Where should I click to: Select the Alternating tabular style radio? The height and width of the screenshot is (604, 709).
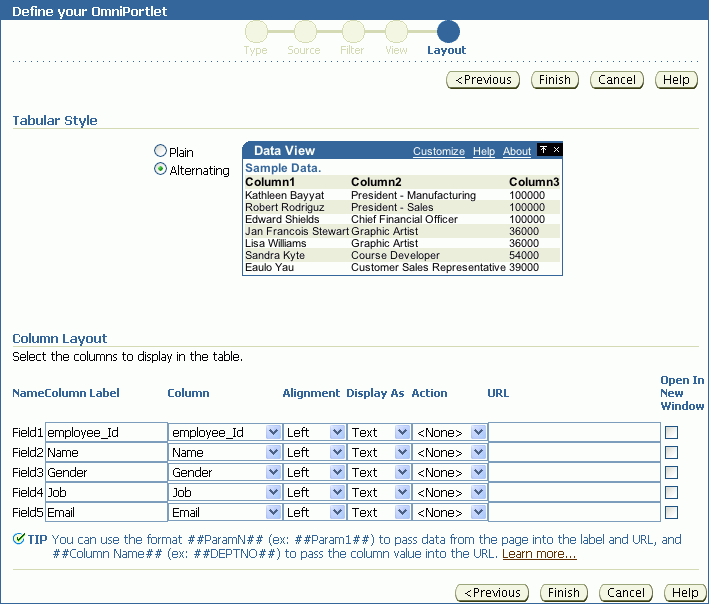[160, 169]
